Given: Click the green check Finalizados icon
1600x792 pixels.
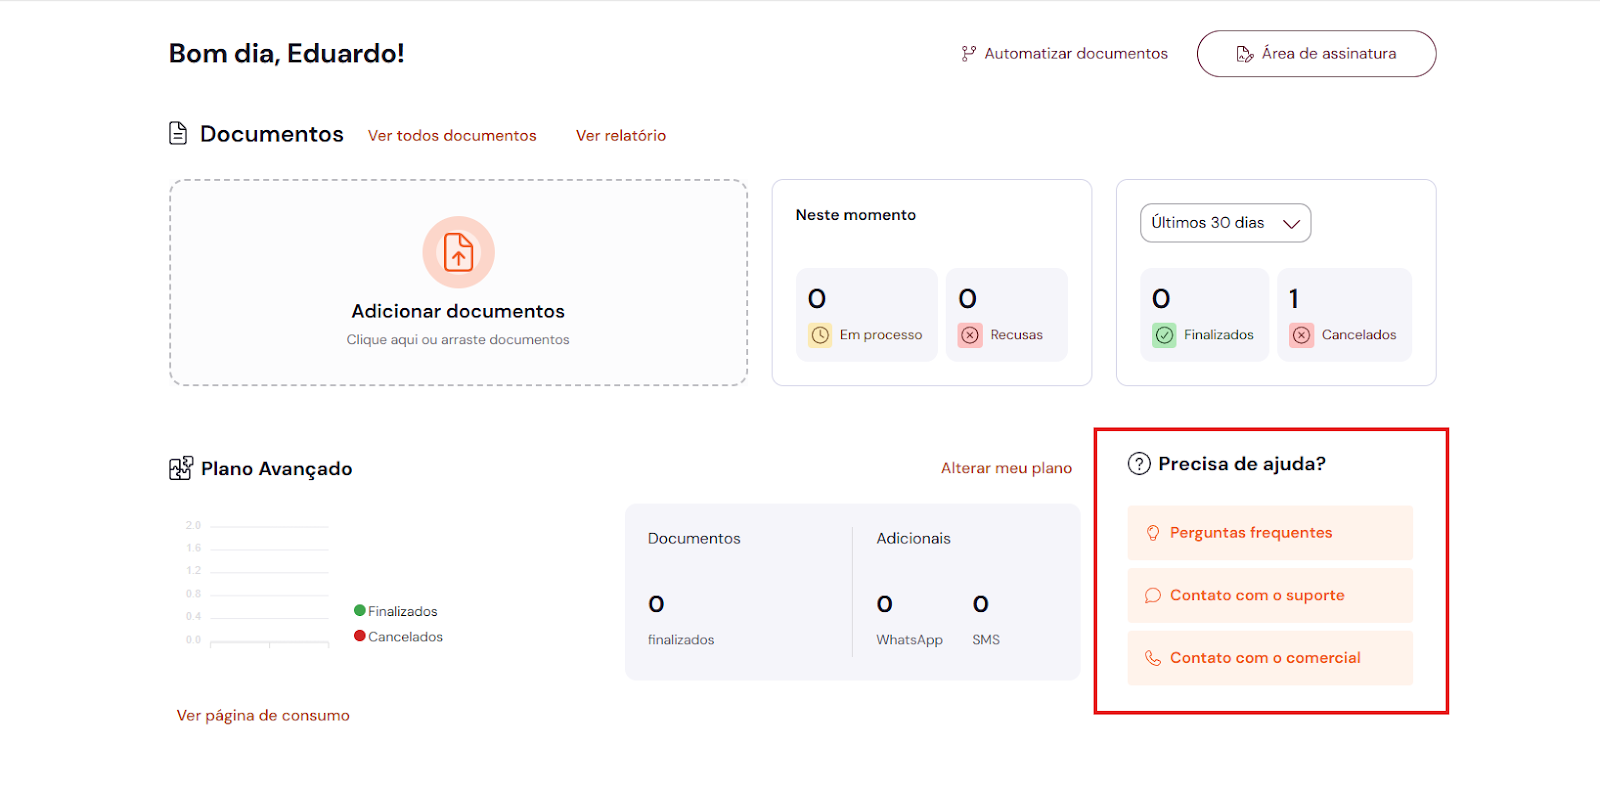Looking at the screenshot, I should pos(1164,335).
